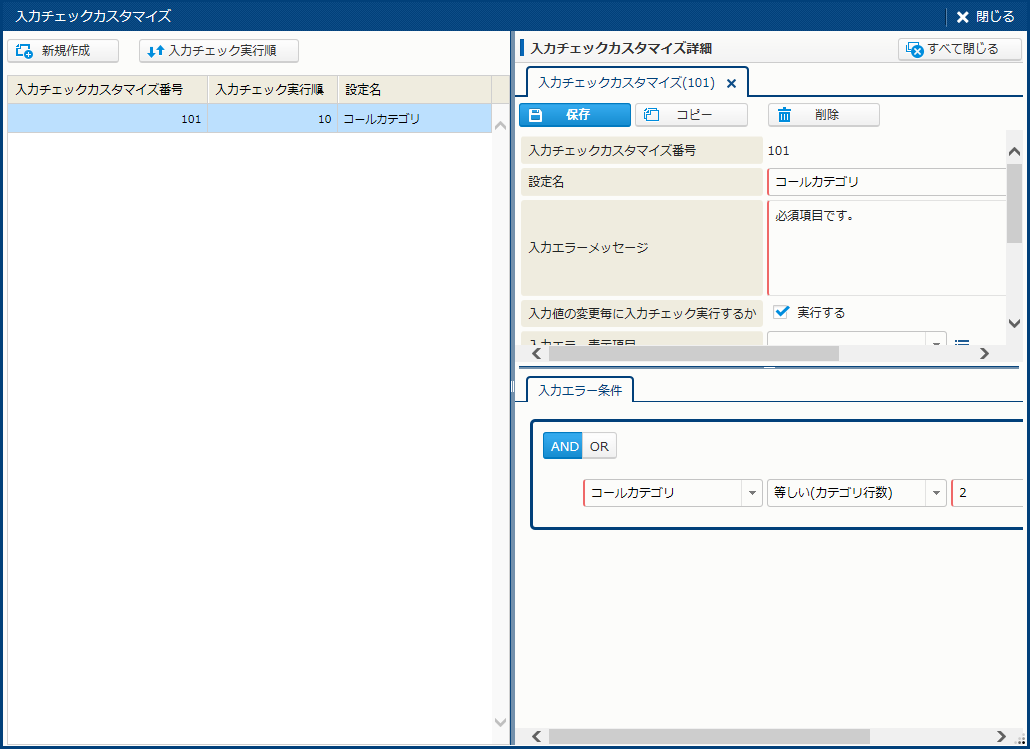Toggle the 実行する checkbox
Viewport: 1030px width, 749px height.
coord(782,312)
